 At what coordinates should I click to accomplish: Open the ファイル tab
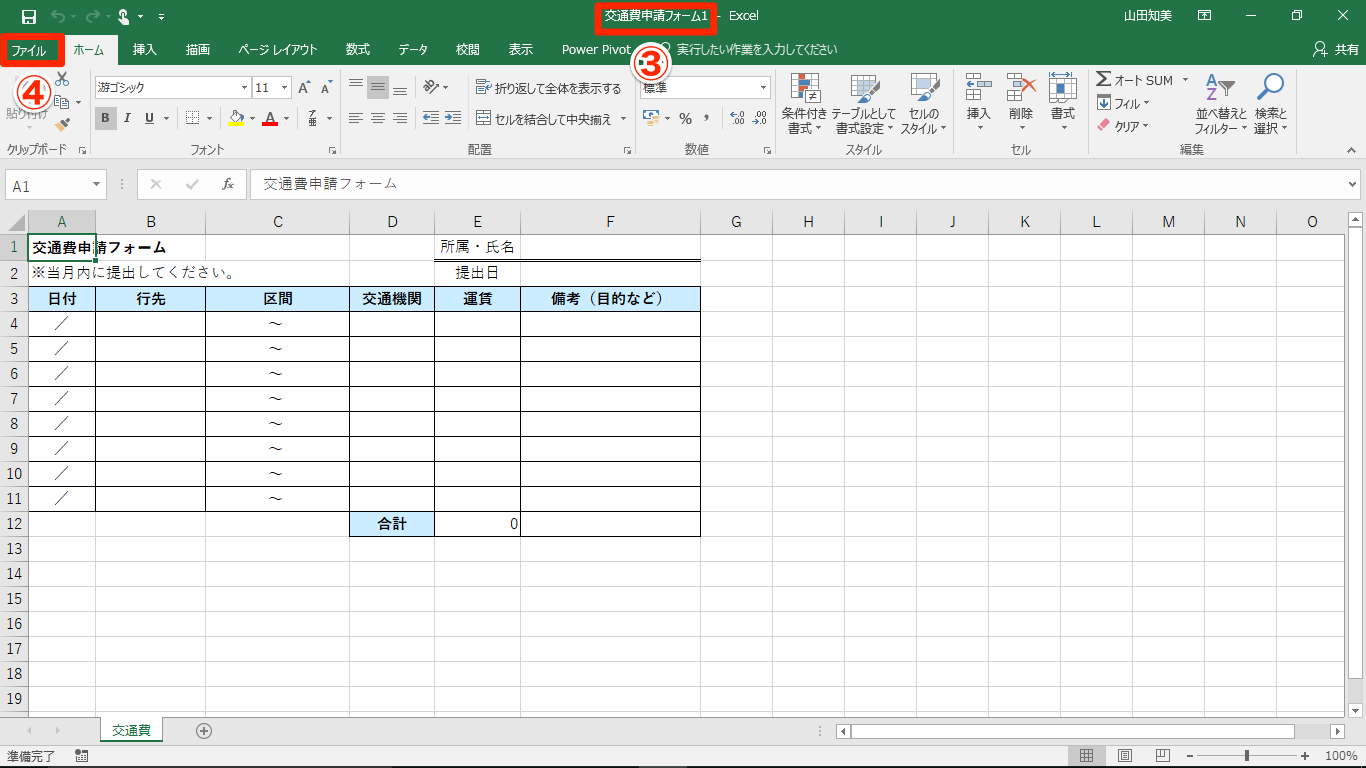[x=28, y=49]
